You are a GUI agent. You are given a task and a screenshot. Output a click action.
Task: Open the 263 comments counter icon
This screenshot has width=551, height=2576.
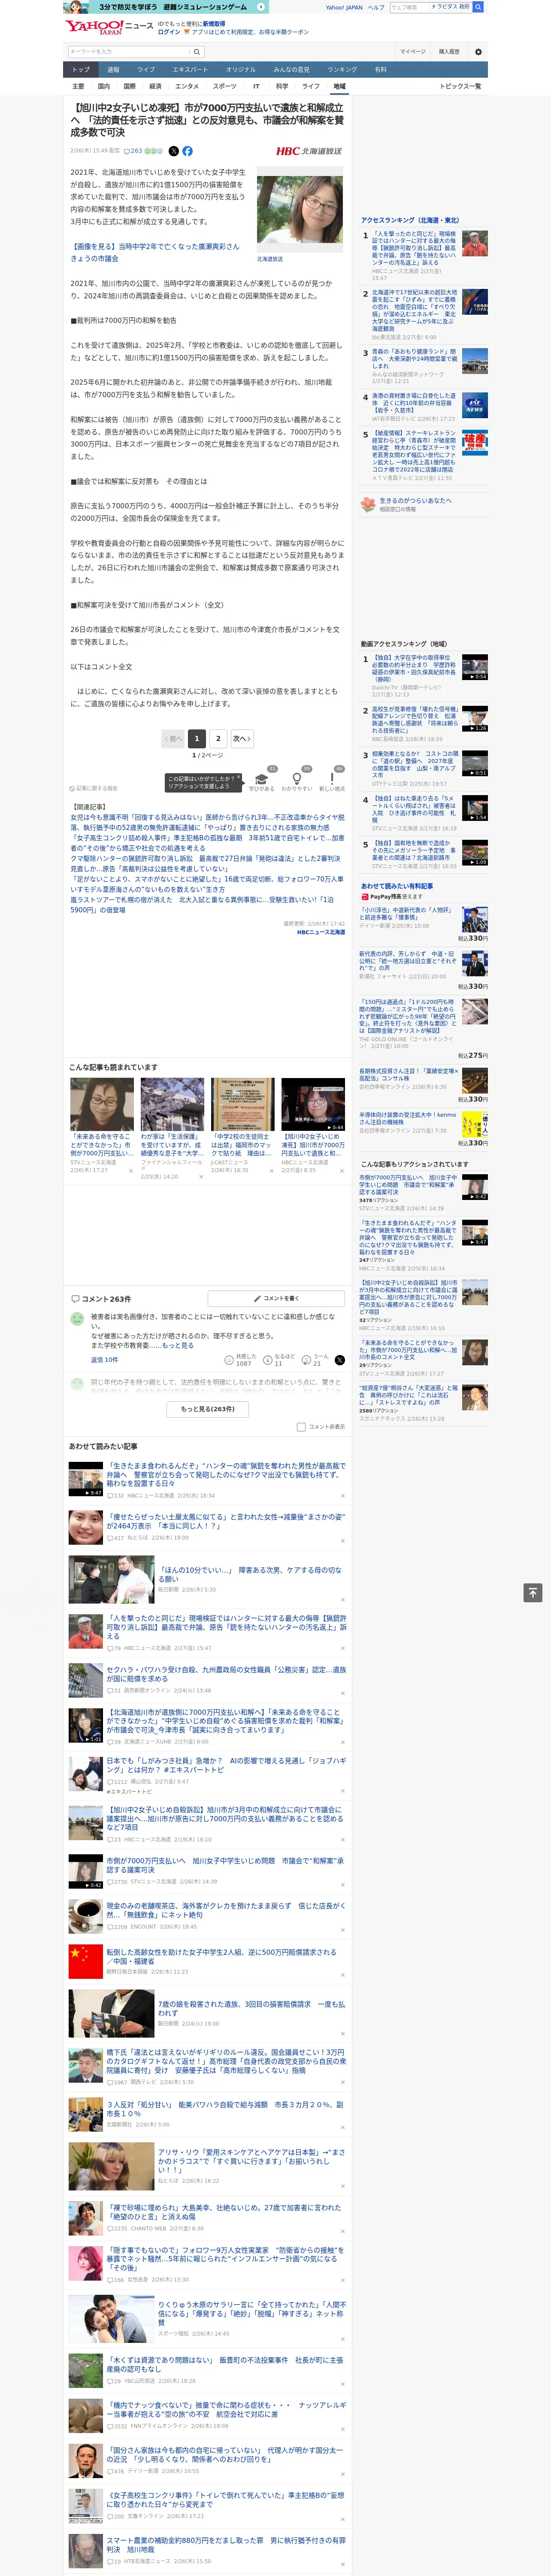132,151
